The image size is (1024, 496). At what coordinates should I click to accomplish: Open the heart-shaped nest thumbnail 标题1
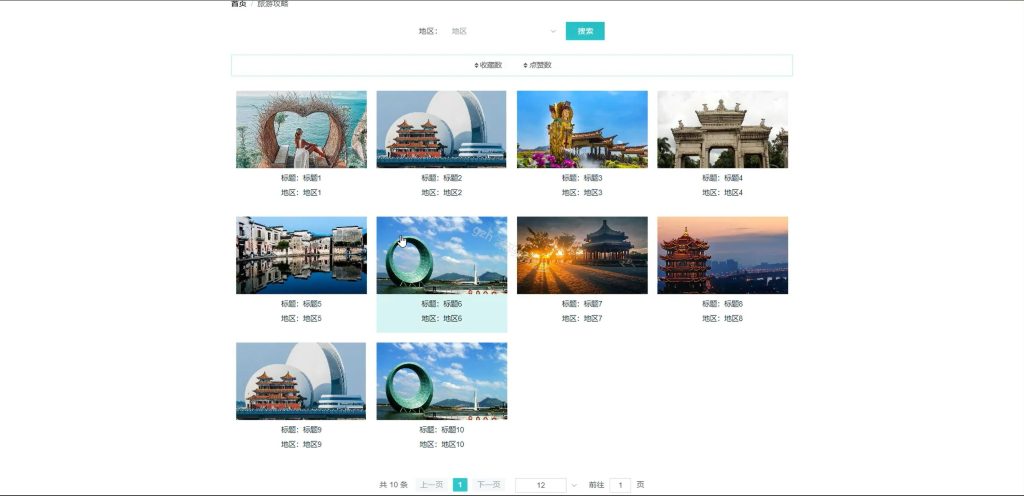[x=301, y=129]
